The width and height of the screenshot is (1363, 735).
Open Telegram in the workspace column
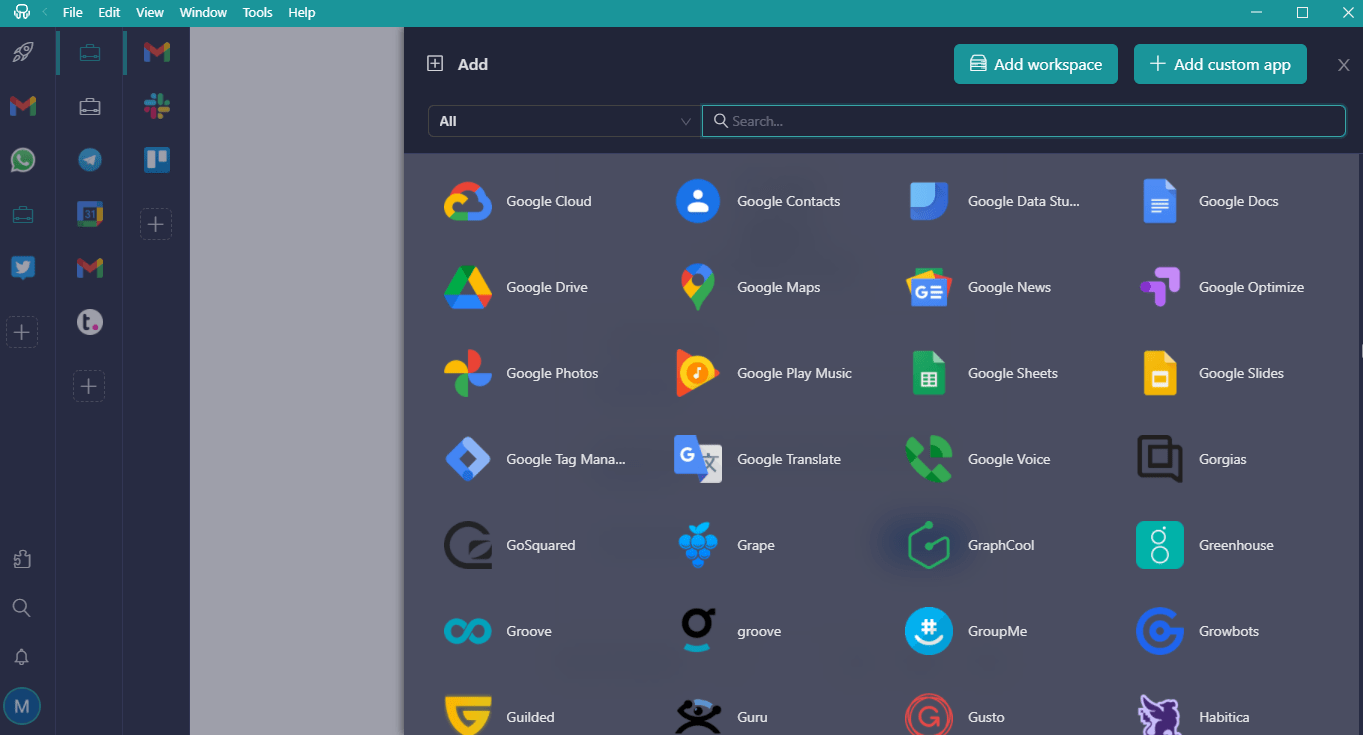pos(90,159)
